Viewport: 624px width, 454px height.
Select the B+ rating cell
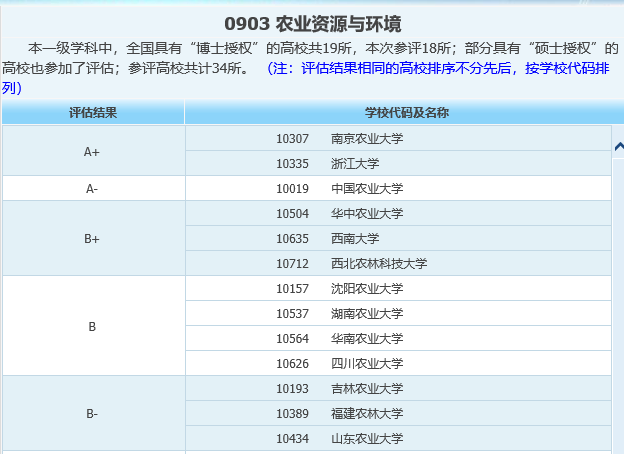(94, 238)
